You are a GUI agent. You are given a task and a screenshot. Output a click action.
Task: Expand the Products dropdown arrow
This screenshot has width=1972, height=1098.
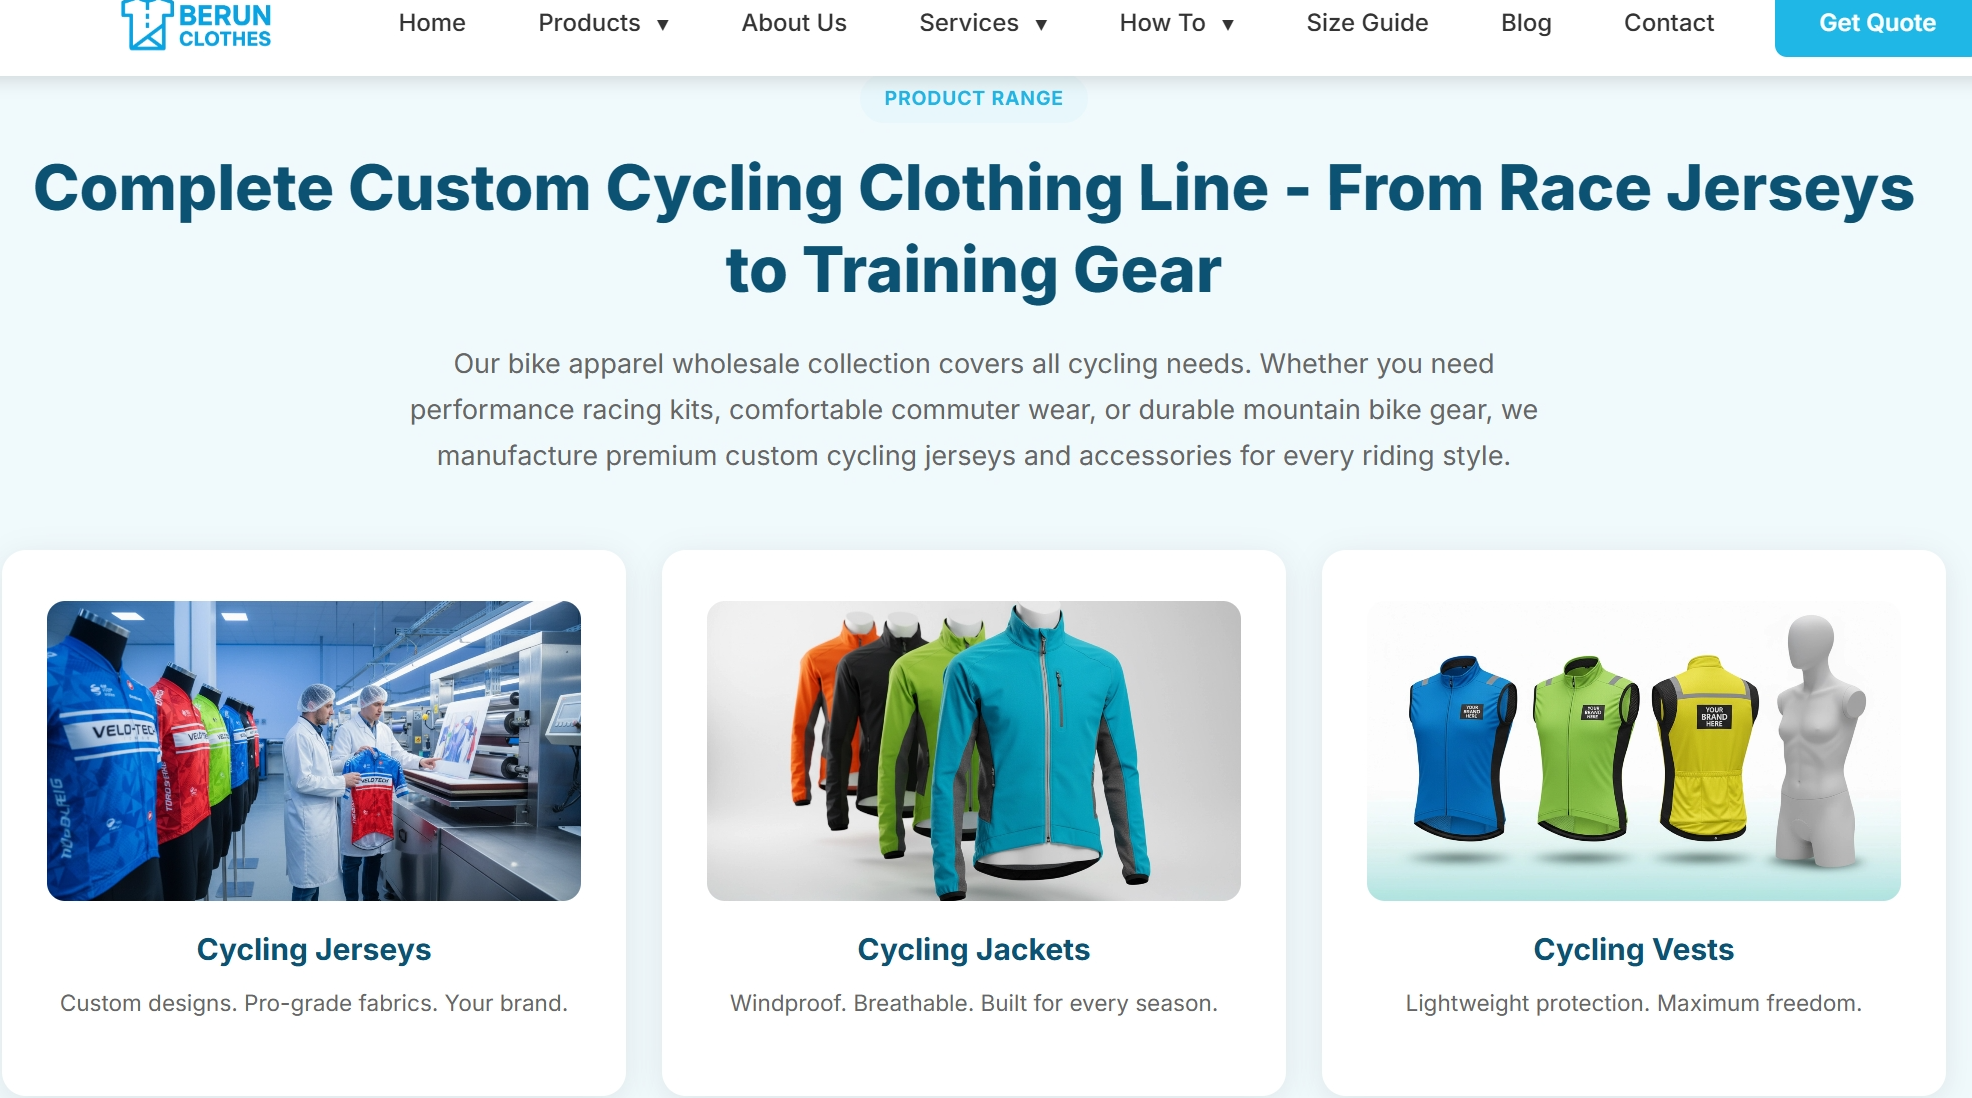click(x=662, y=25)
